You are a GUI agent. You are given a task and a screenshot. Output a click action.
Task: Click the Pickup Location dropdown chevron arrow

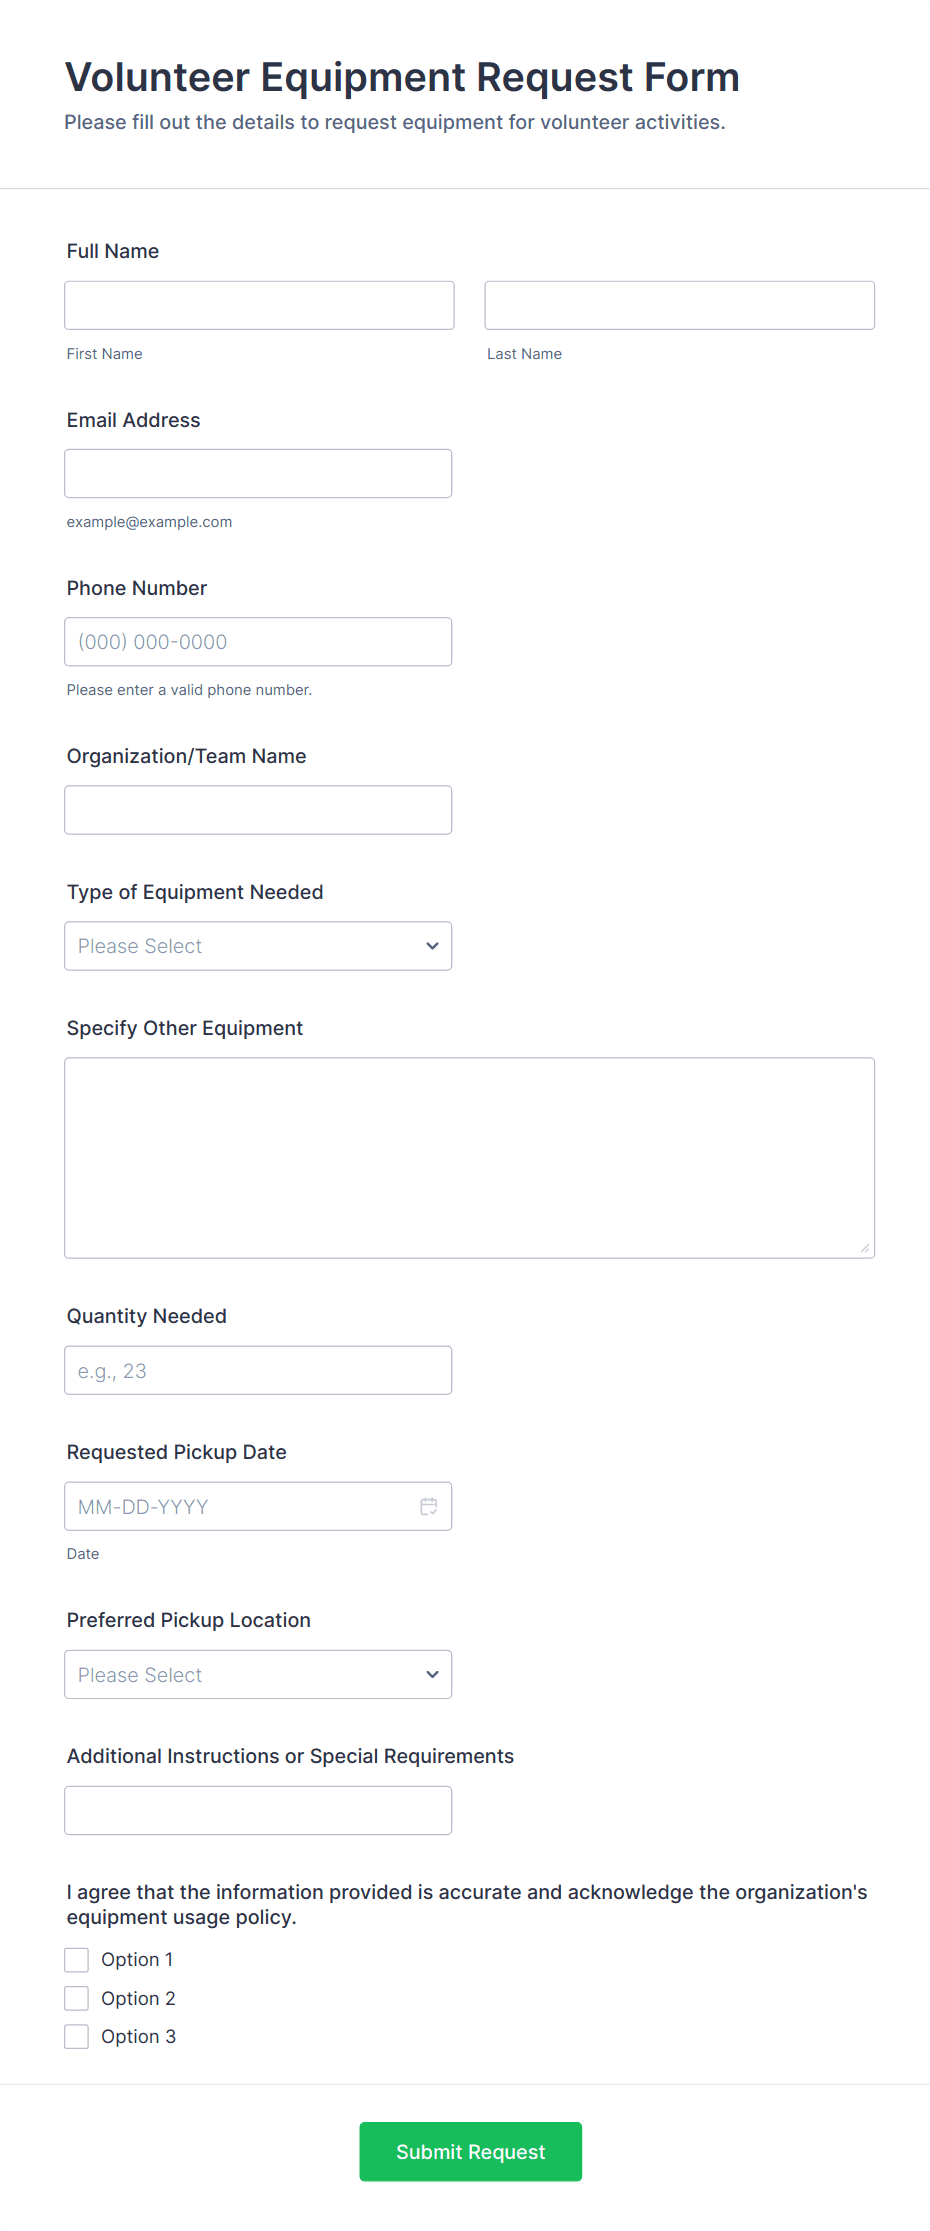(x=432, y=1675)
